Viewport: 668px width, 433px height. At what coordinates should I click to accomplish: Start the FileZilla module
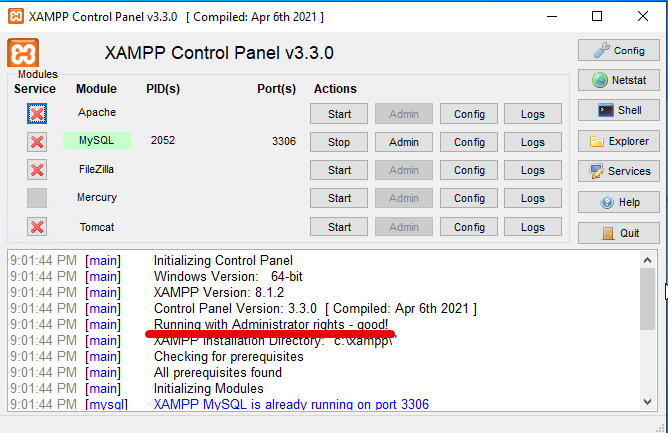tap(339, 170)
